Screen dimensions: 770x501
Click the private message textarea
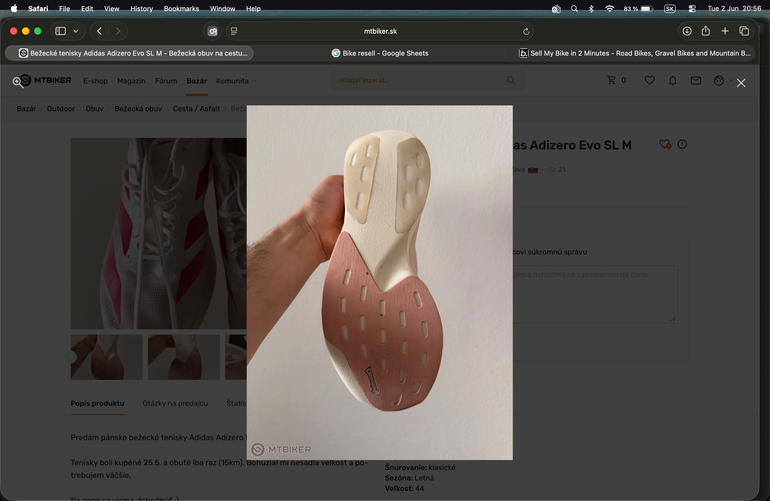click(595, 294)
